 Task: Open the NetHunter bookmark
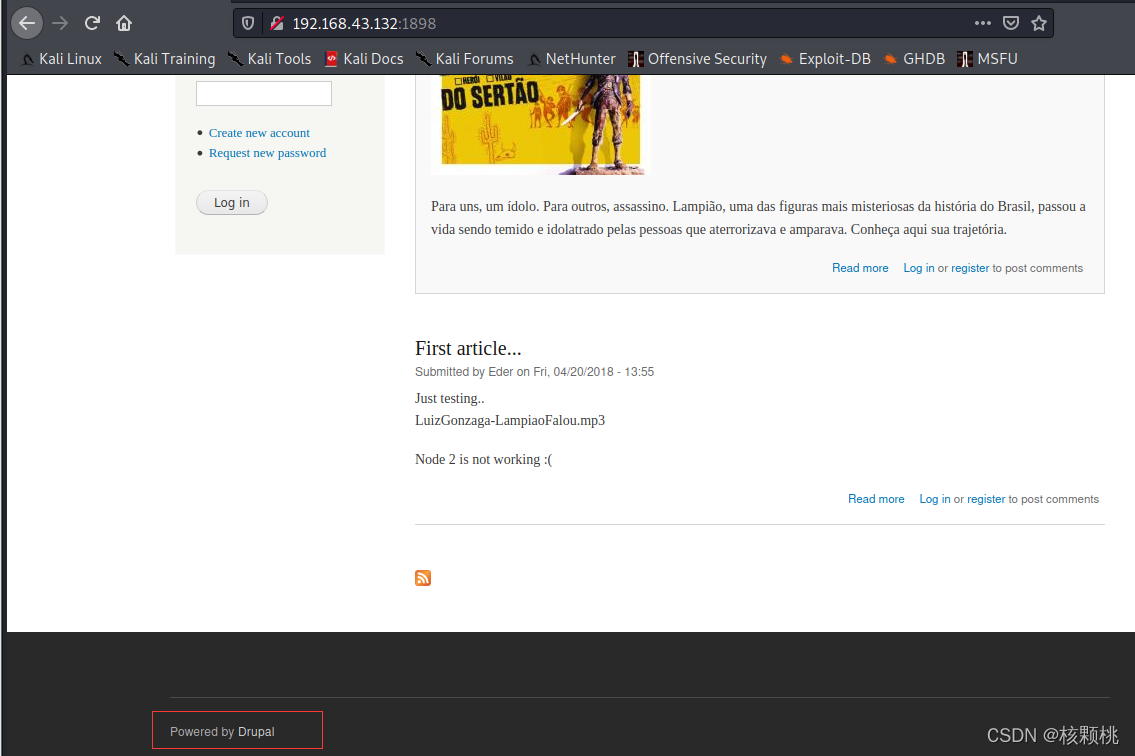coord(572,59)
